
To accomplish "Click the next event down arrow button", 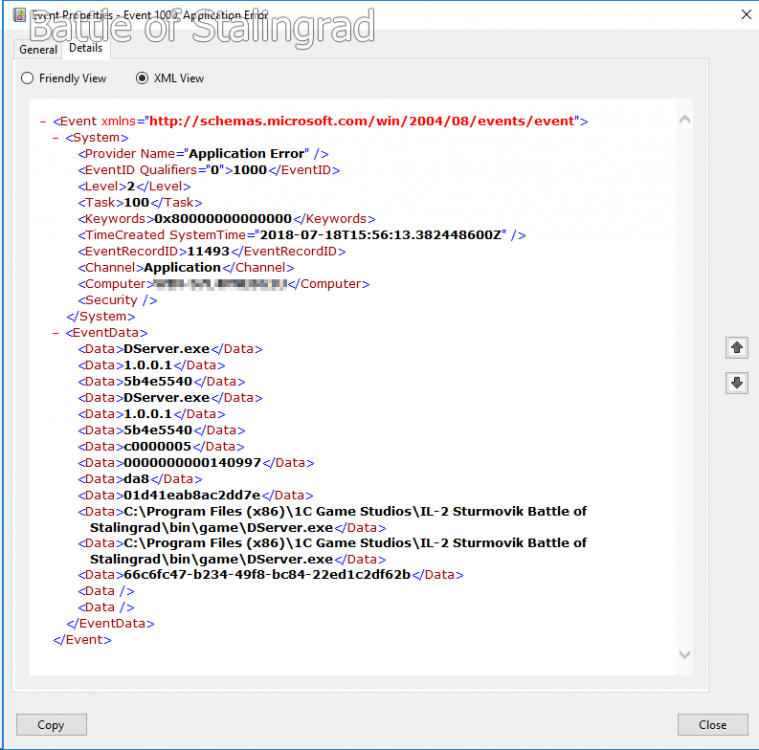I will tap(737, 383).
